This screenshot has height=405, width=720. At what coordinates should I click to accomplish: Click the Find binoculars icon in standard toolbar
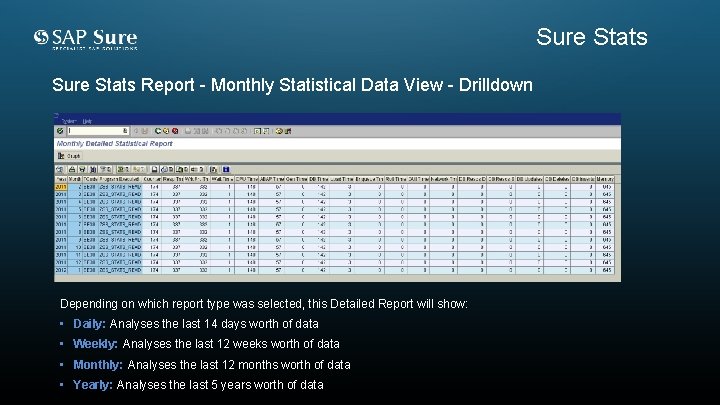point(197,131)
